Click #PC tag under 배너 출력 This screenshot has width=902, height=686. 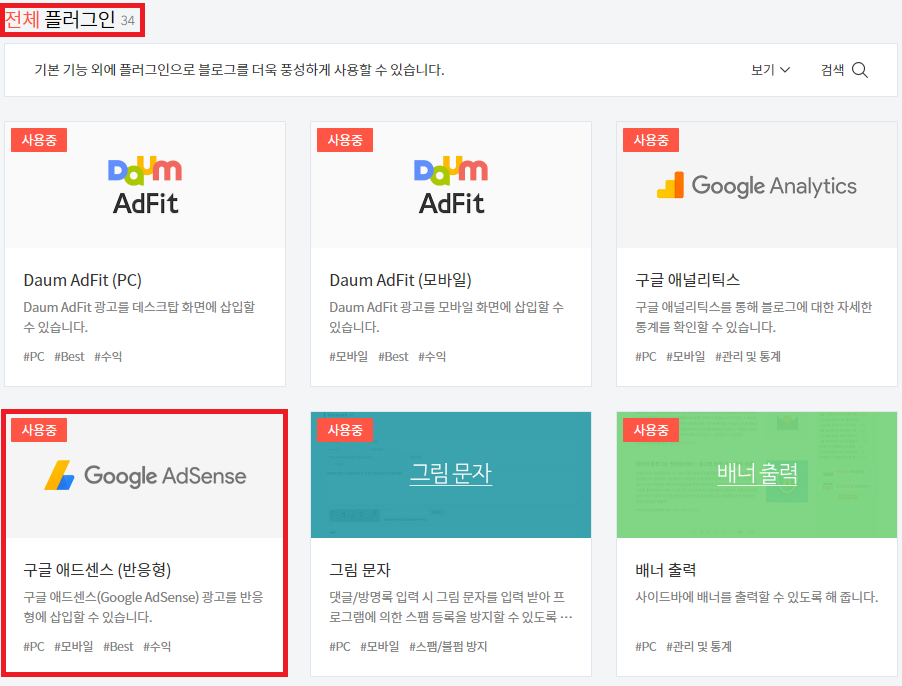point(646,646)
